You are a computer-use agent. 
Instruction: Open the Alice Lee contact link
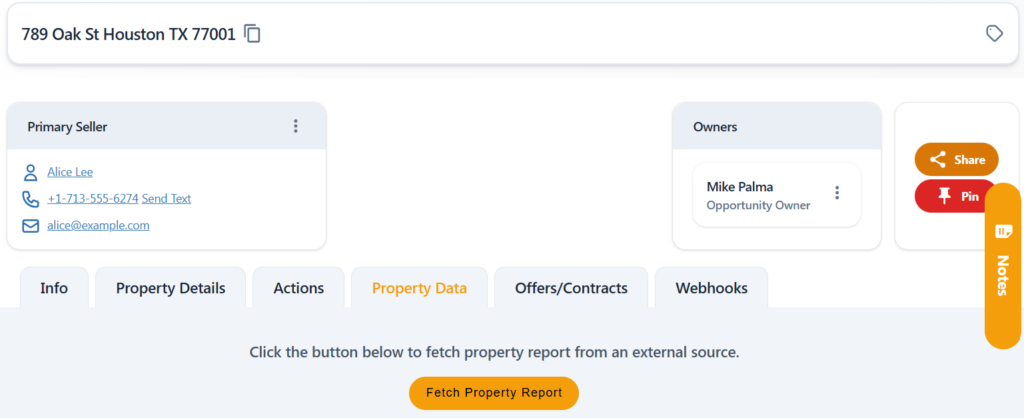click(70, 172)
